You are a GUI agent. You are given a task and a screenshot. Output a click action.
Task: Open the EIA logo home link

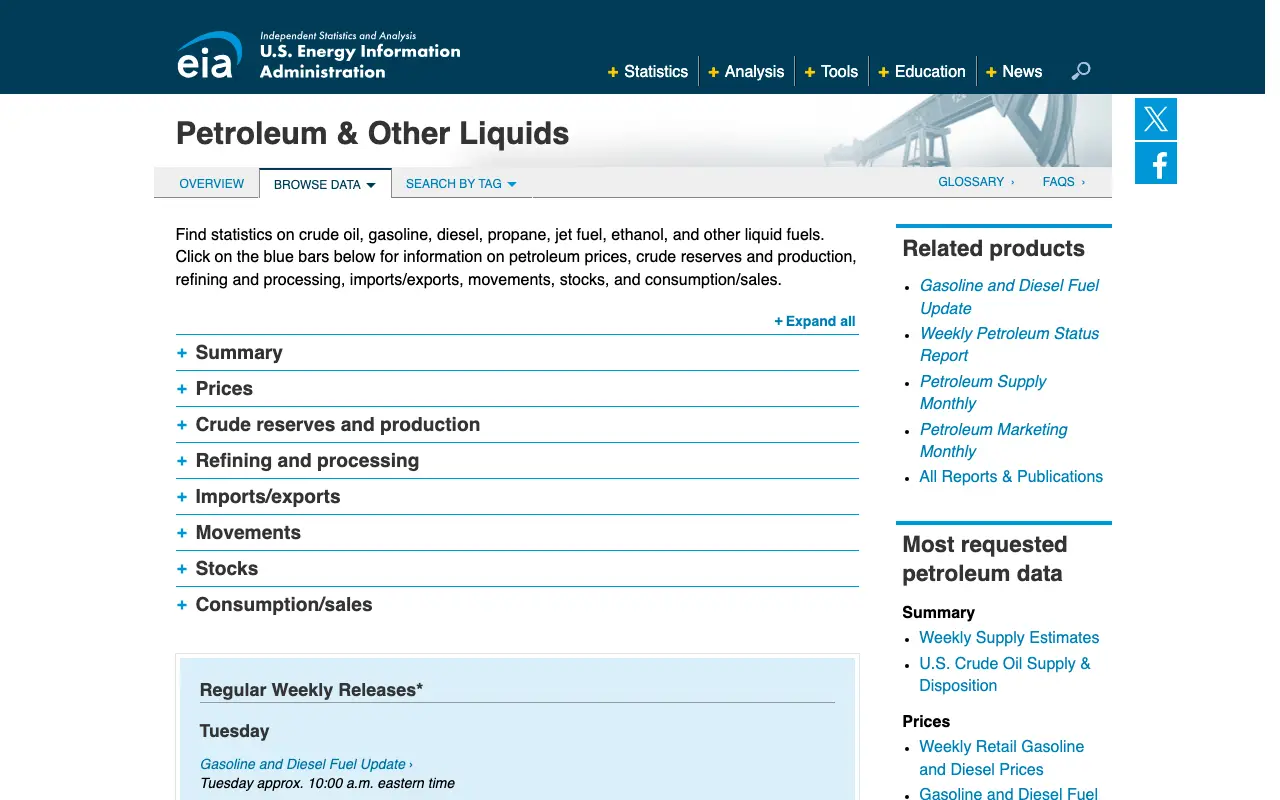point(210,54)
